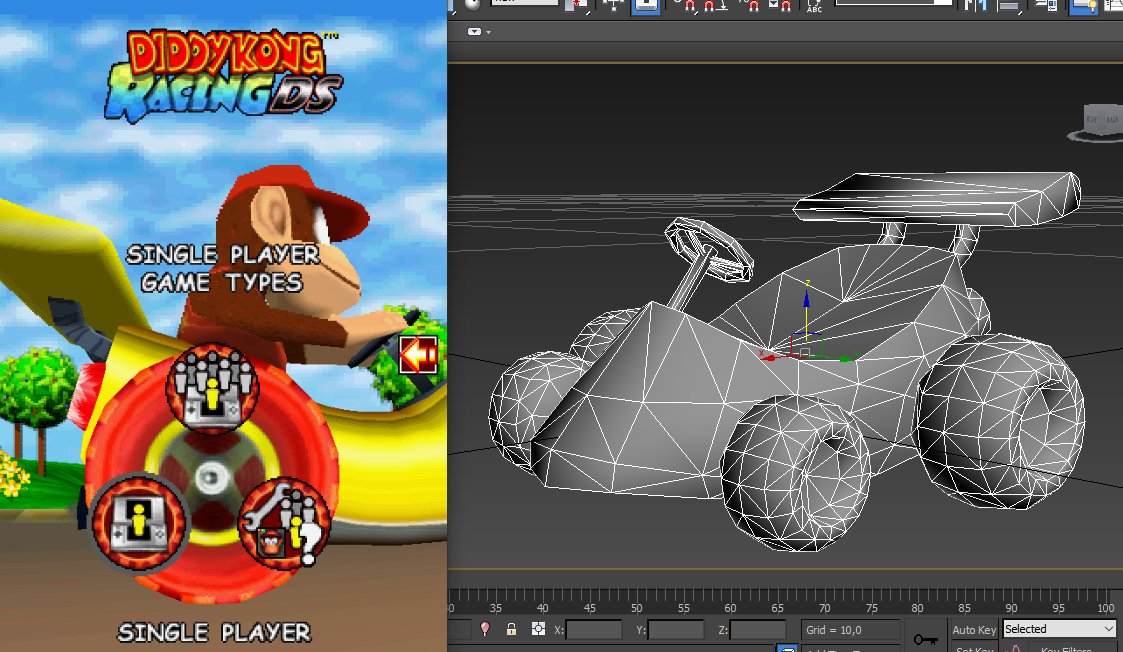Click the Named Selection Sets field
1123x652 pixels.
[x=894, y=3]
